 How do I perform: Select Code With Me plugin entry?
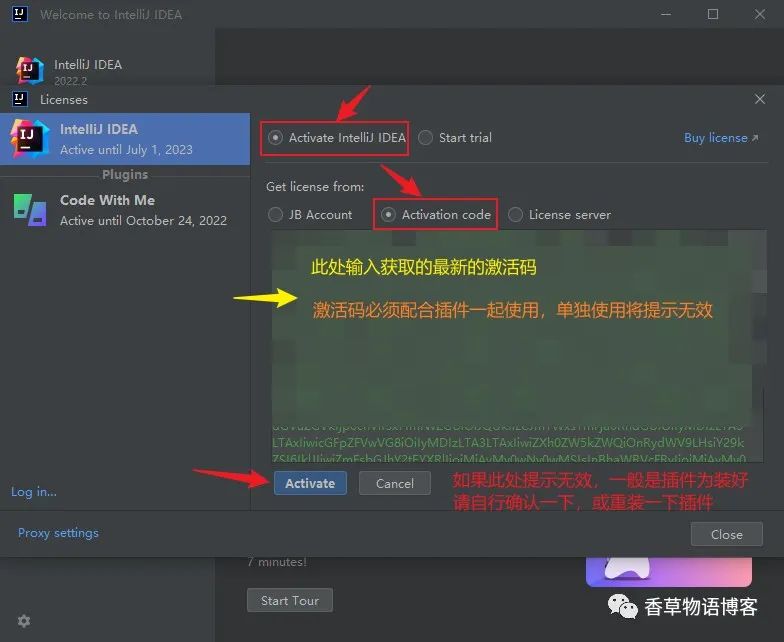125,210
